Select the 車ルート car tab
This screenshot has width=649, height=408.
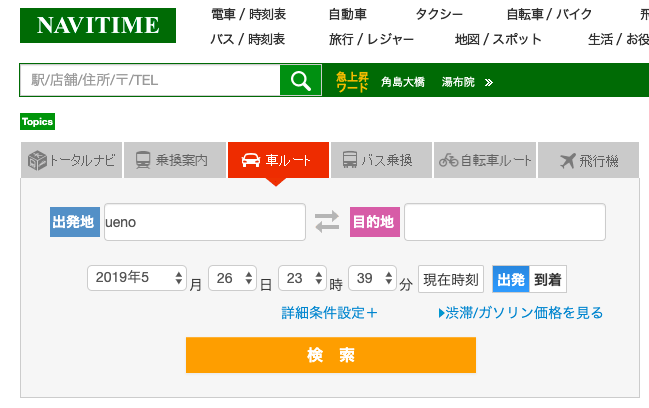[x=277, y=160]
